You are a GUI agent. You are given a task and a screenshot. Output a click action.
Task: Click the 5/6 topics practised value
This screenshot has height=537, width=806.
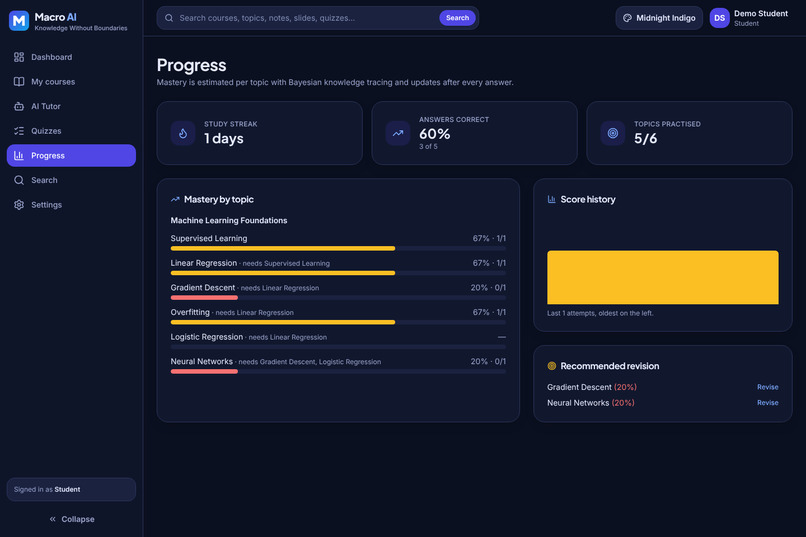point(646,138)
